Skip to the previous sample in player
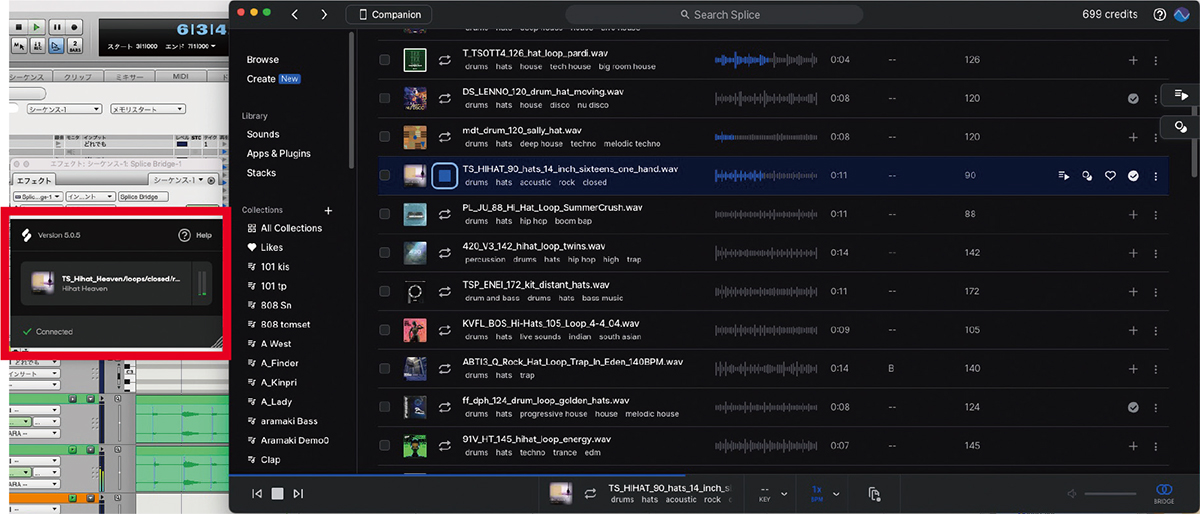The height and width of the screenshot is (514, 1200). 257,494
